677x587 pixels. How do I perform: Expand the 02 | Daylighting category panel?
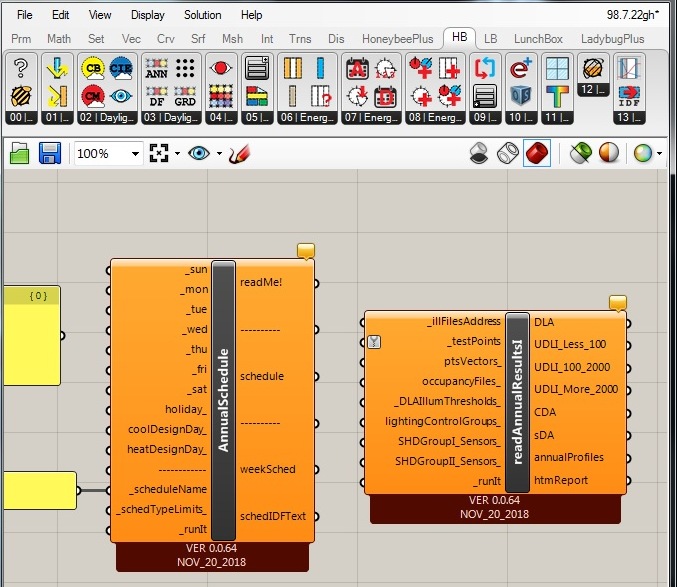point(108,117)
